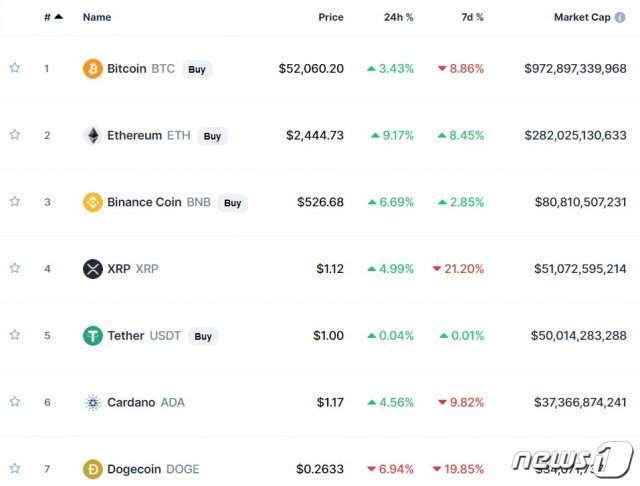The height and width of the screenshot is (486, 640).
Task: Star Bitcoin to add to watchlist
Action: [x=15, y=68]
